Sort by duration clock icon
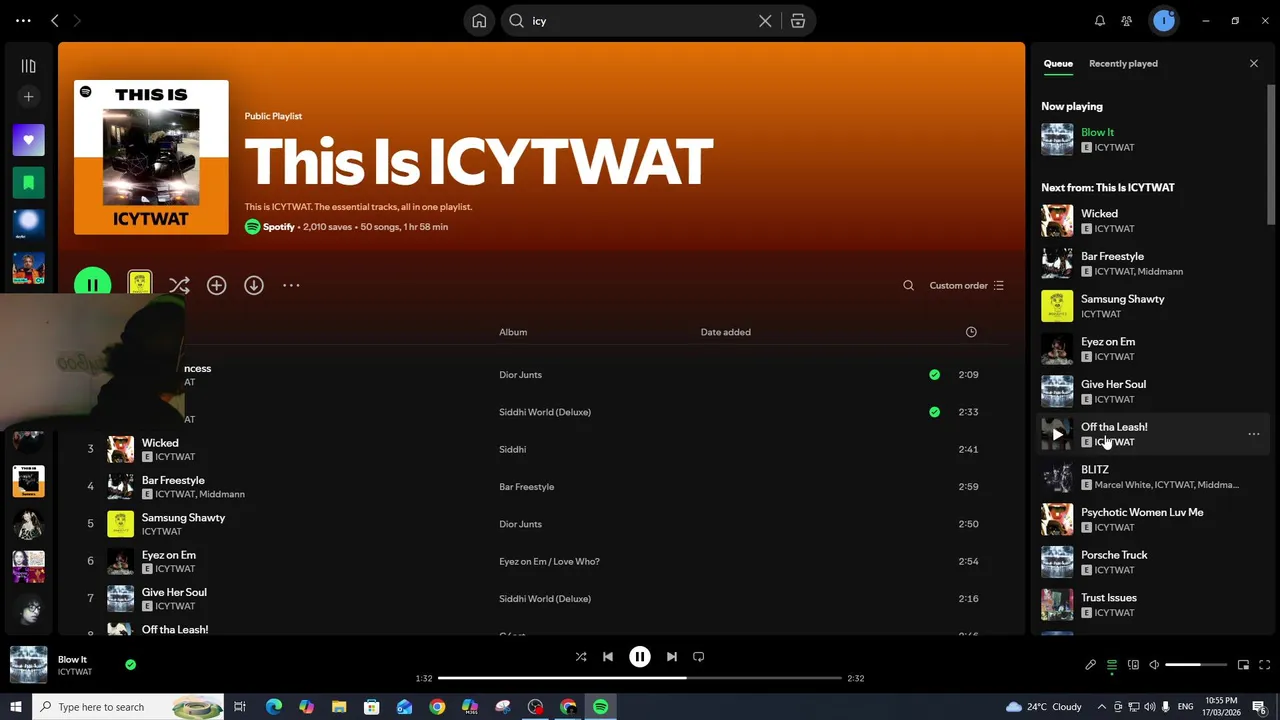The height and width of the screenshot is (720, 1280). 971,332
